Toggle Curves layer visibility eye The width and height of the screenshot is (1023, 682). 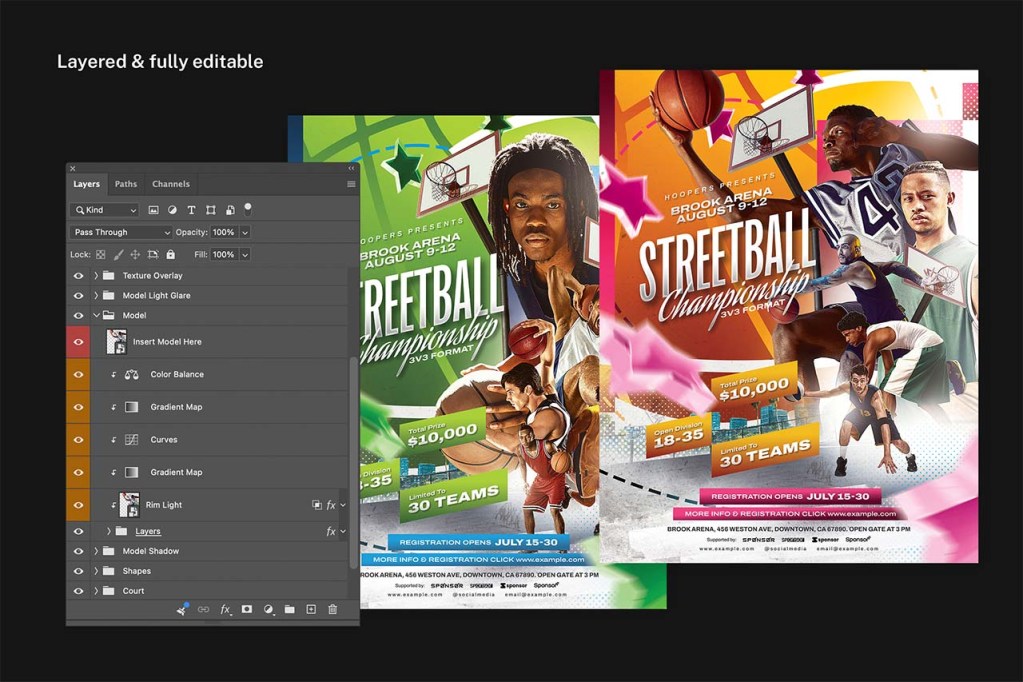point(78,440)
